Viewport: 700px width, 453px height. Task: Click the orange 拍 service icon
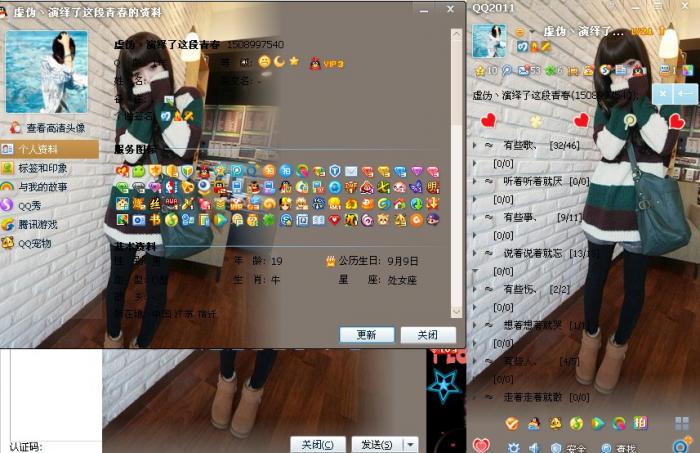[x=269, y=171]
